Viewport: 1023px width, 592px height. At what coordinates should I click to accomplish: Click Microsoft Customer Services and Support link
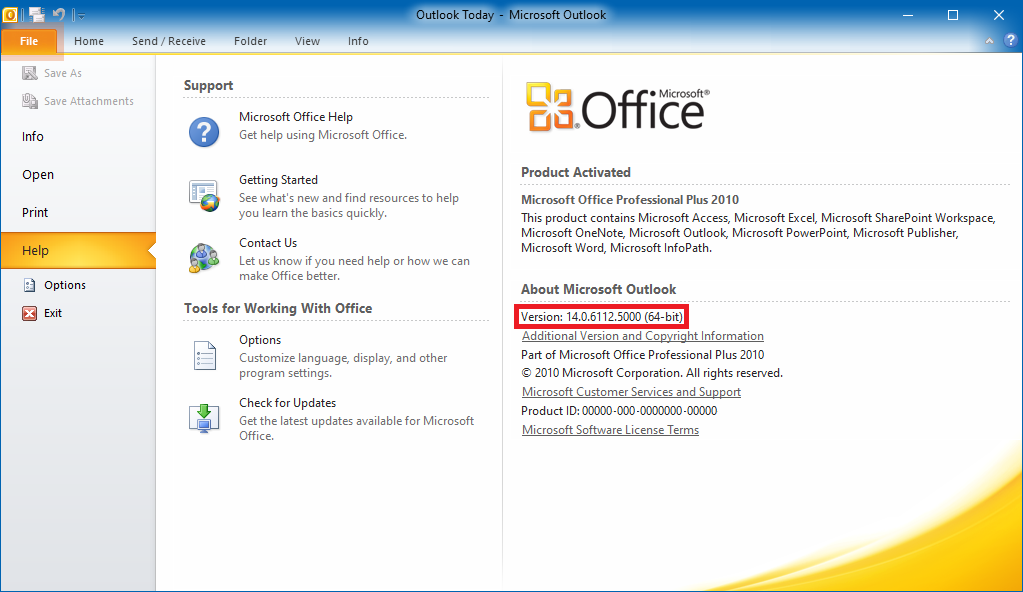[631, 392]
